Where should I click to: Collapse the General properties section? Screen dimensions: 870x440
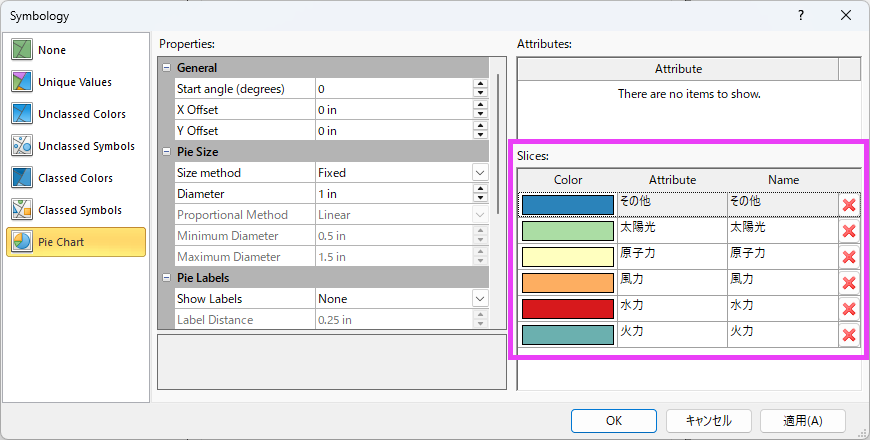click(x=166, y=68)
